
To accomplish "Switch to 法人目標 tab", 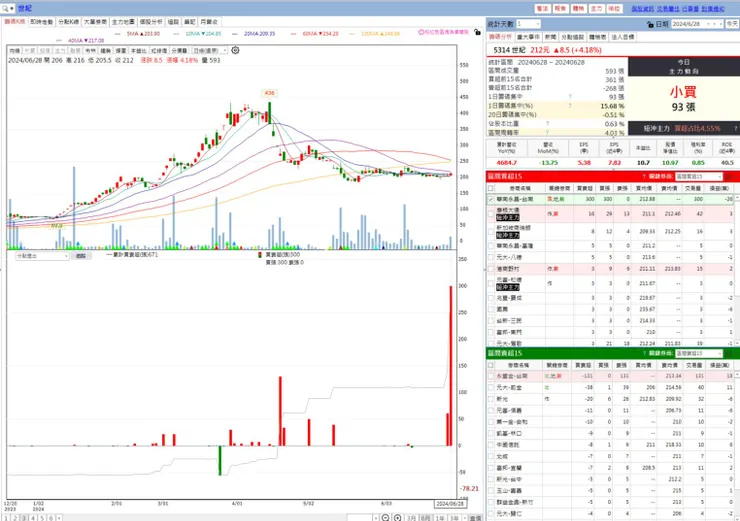I will click(623, 37).
